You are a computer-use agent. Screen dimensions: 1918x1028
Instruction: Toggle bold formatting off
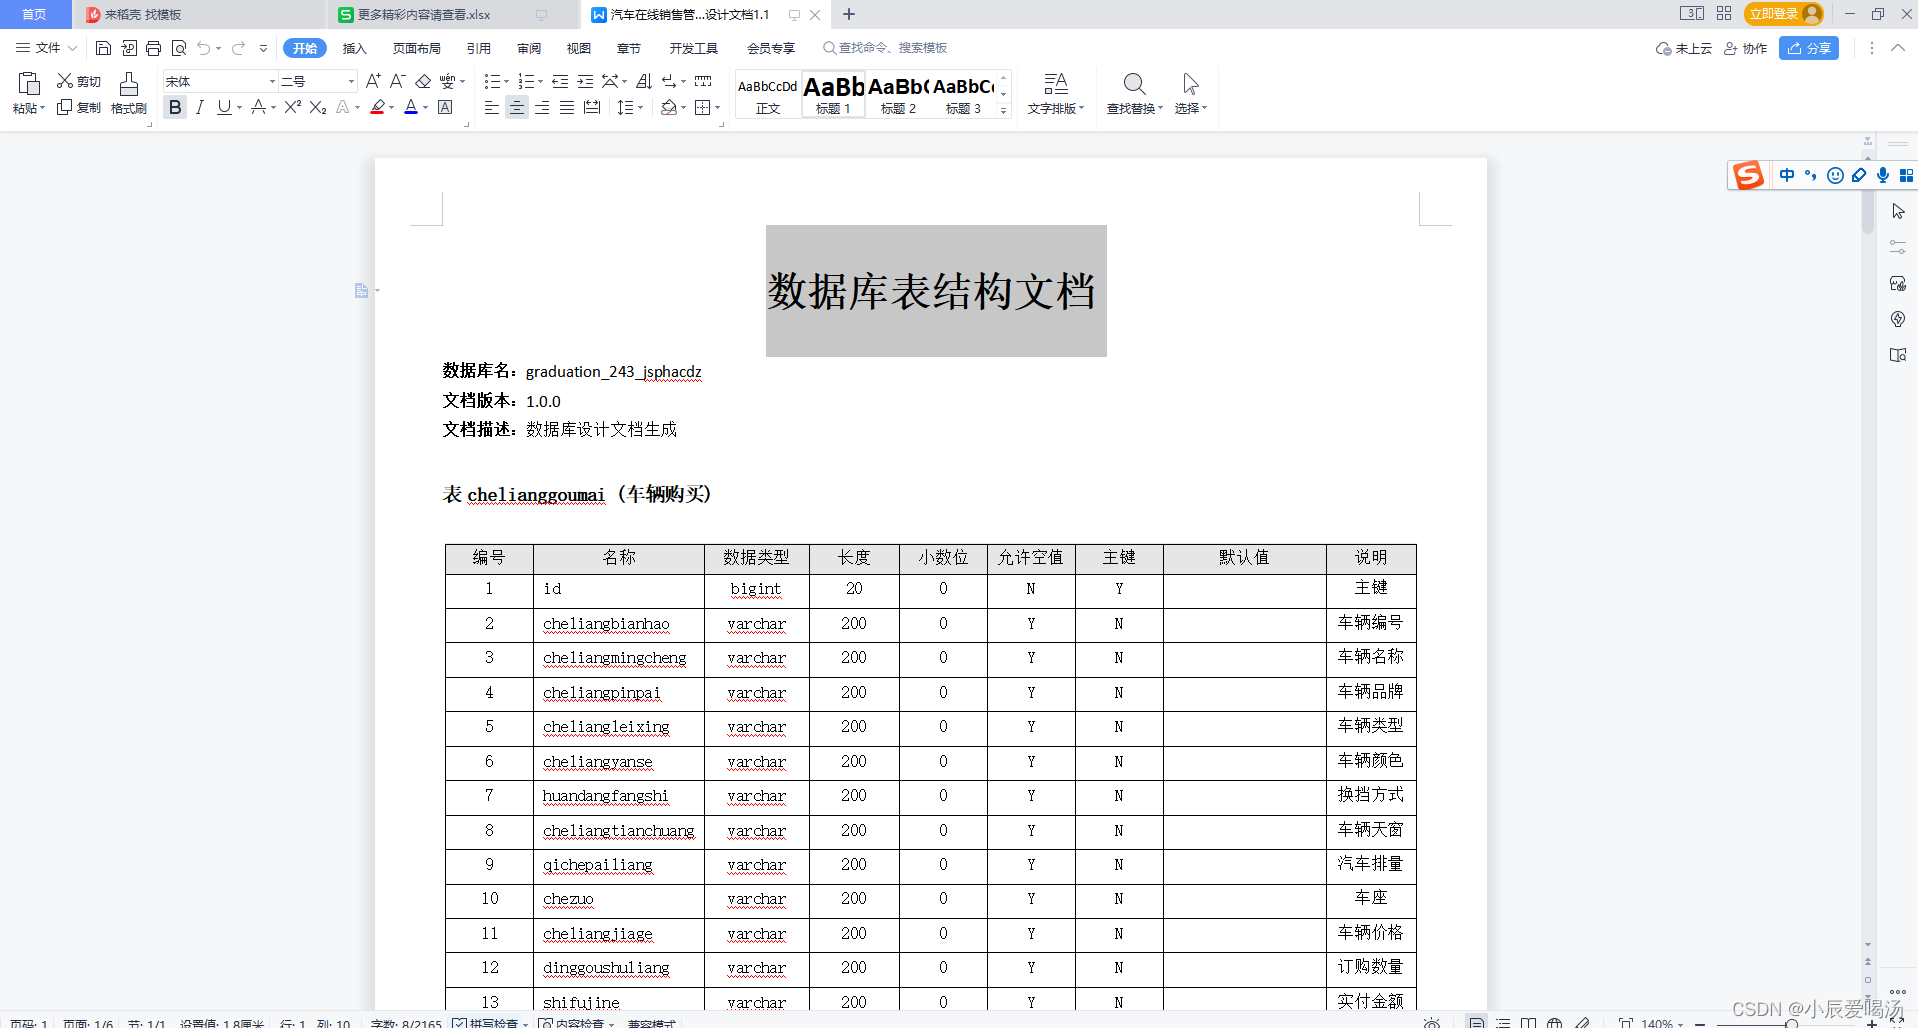tap(175, 107)
